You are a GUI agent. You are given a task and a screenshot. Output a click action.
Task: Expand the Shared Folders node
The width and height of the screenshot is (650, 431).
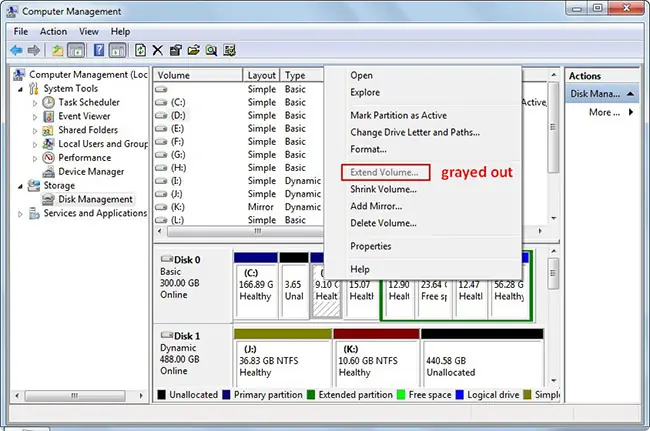click(x=35, y=131)
